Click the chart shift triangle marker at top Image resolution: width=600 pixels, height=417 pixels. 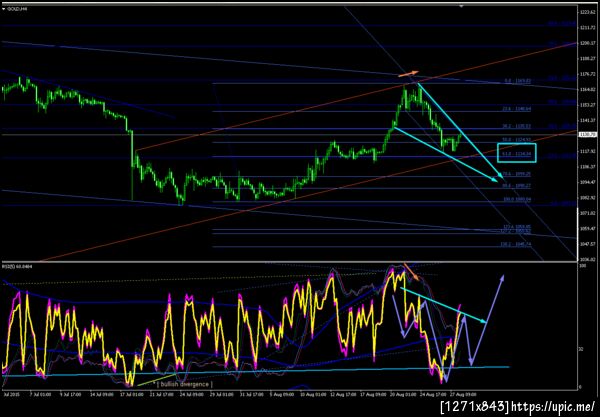pyautogui.click(x=461, y=6)
